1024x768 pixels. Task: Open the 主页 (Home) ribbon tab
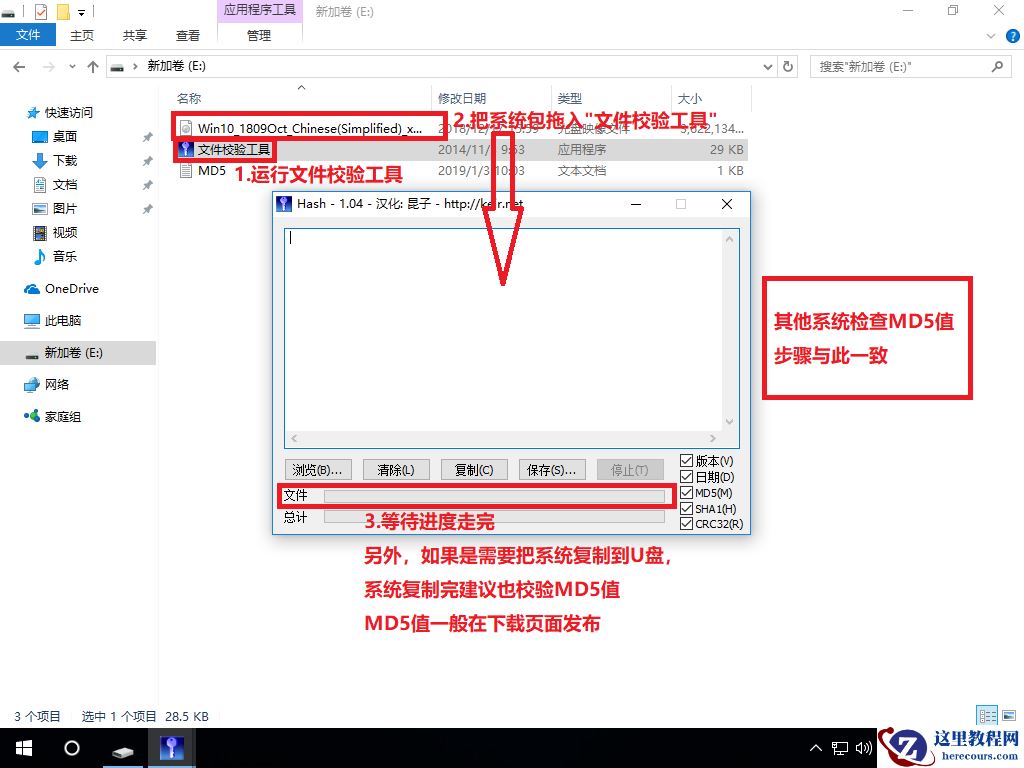(x=80, y=34)
